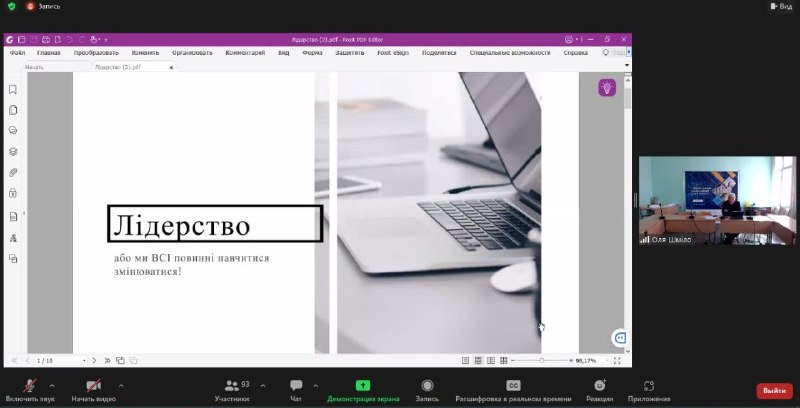Expand audio options arrow beside microphone
The width and height of the screenshot is (800, 408).
[x=52, y=386]
